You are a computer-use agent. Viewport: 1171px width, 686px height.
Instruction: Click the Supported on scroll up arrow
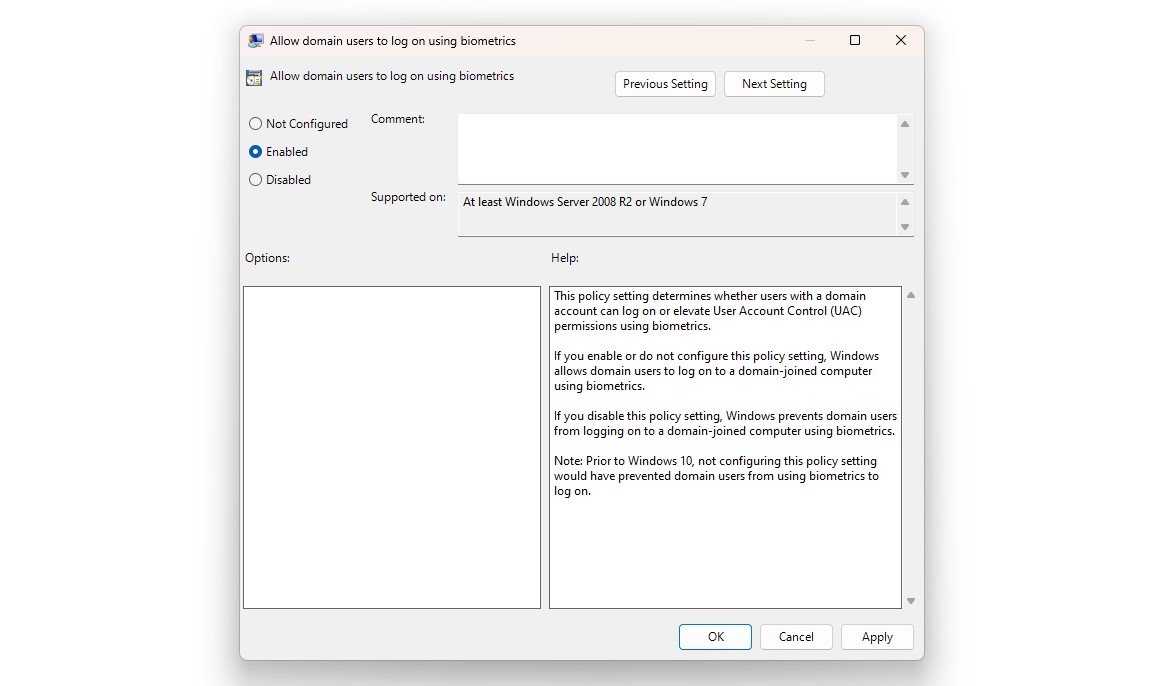coord(904,202)
